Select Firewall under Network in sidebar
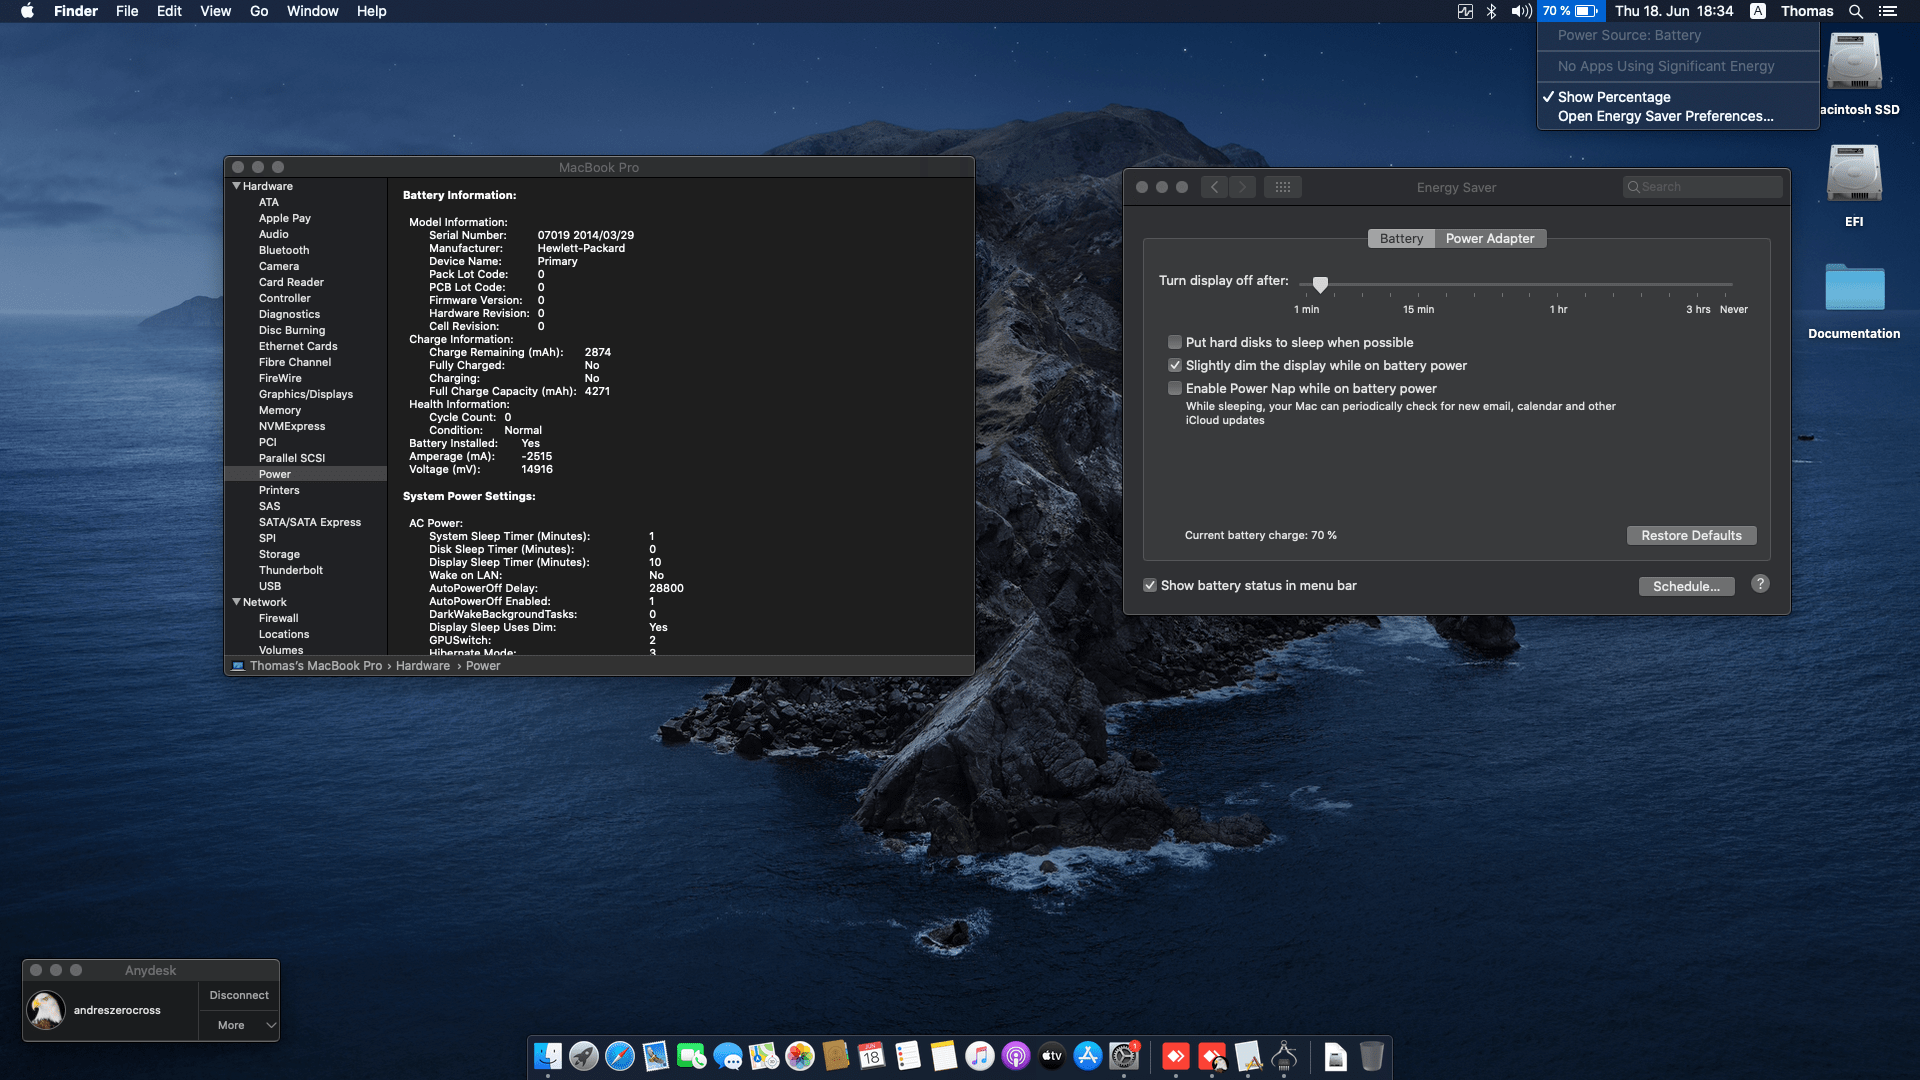 coord(306,618)
